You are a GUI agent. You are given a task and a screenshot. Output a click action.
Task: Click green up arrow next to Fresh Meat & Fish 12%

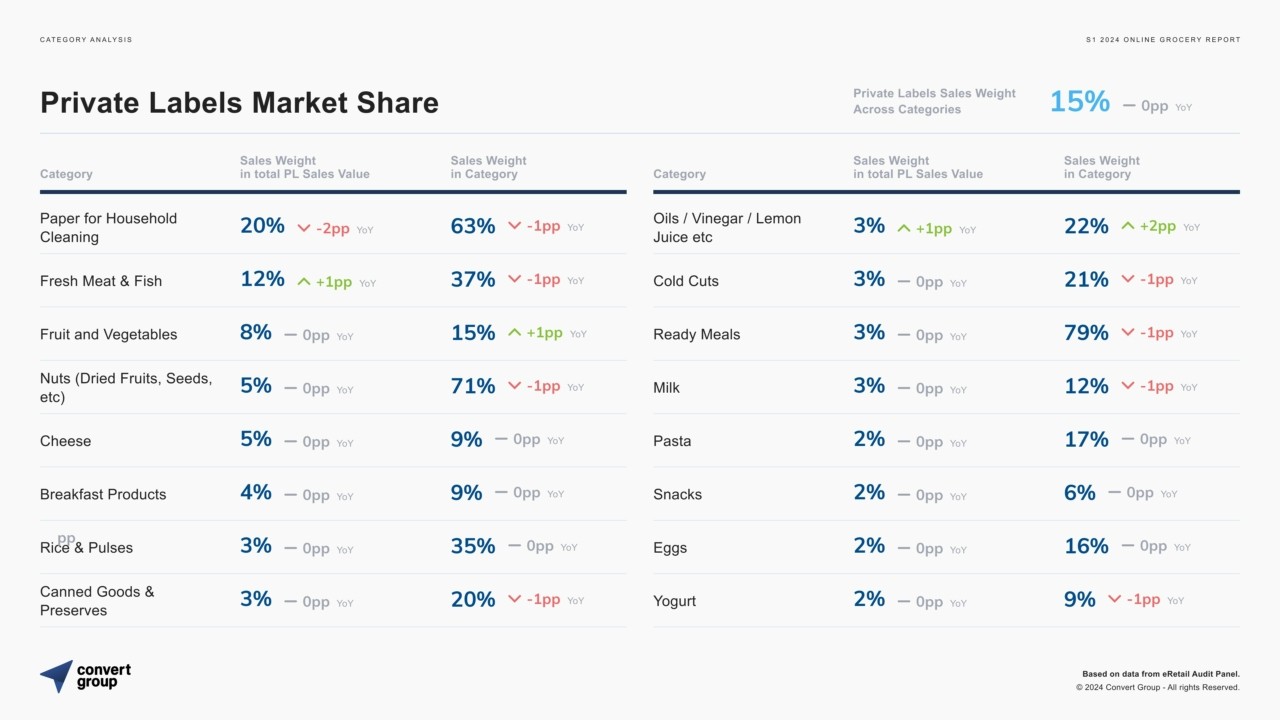(304, 282)
